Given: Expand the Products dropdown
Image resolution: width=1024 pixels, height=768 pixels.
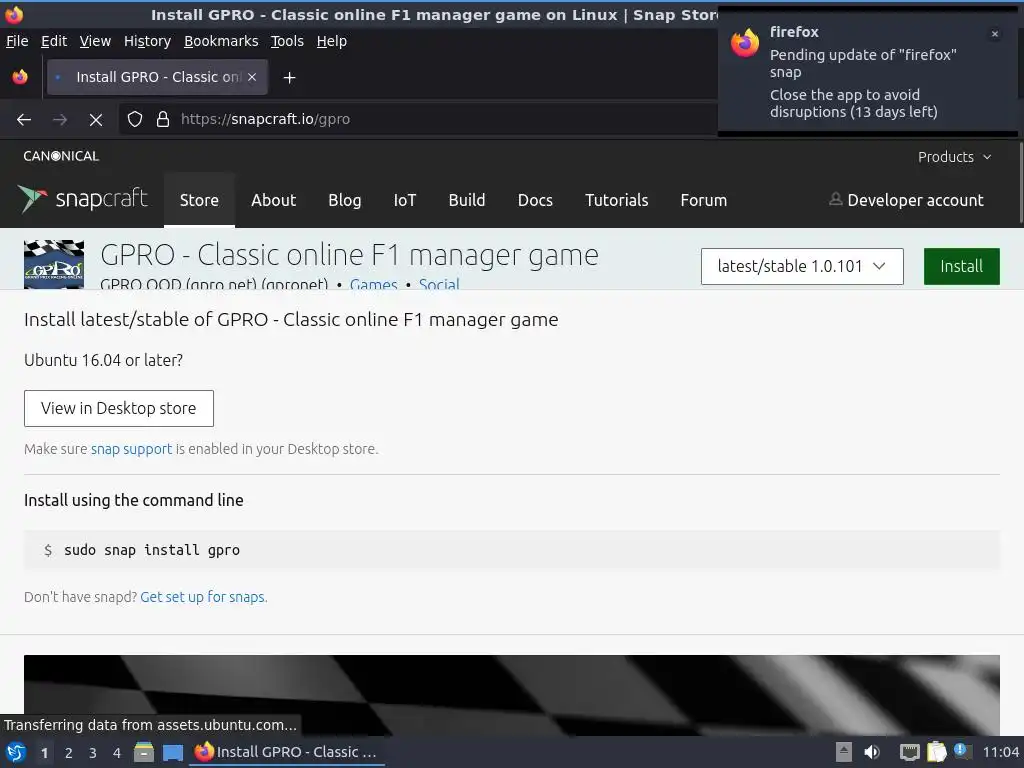Looking at the screenshot, I should point(954,157).
